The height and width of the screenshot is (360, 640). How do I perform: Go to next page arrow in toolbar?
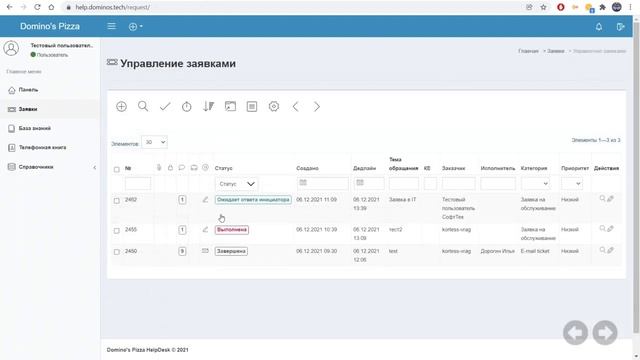[317, 107]
